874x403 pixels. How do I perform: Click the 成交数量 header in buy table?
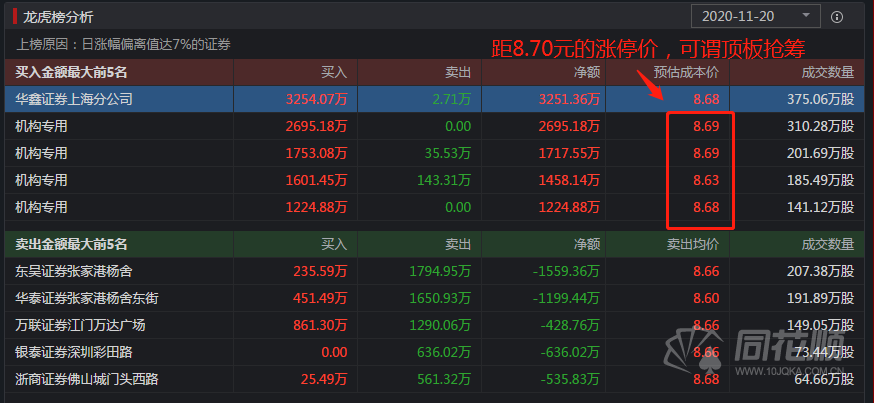[827, 72]
